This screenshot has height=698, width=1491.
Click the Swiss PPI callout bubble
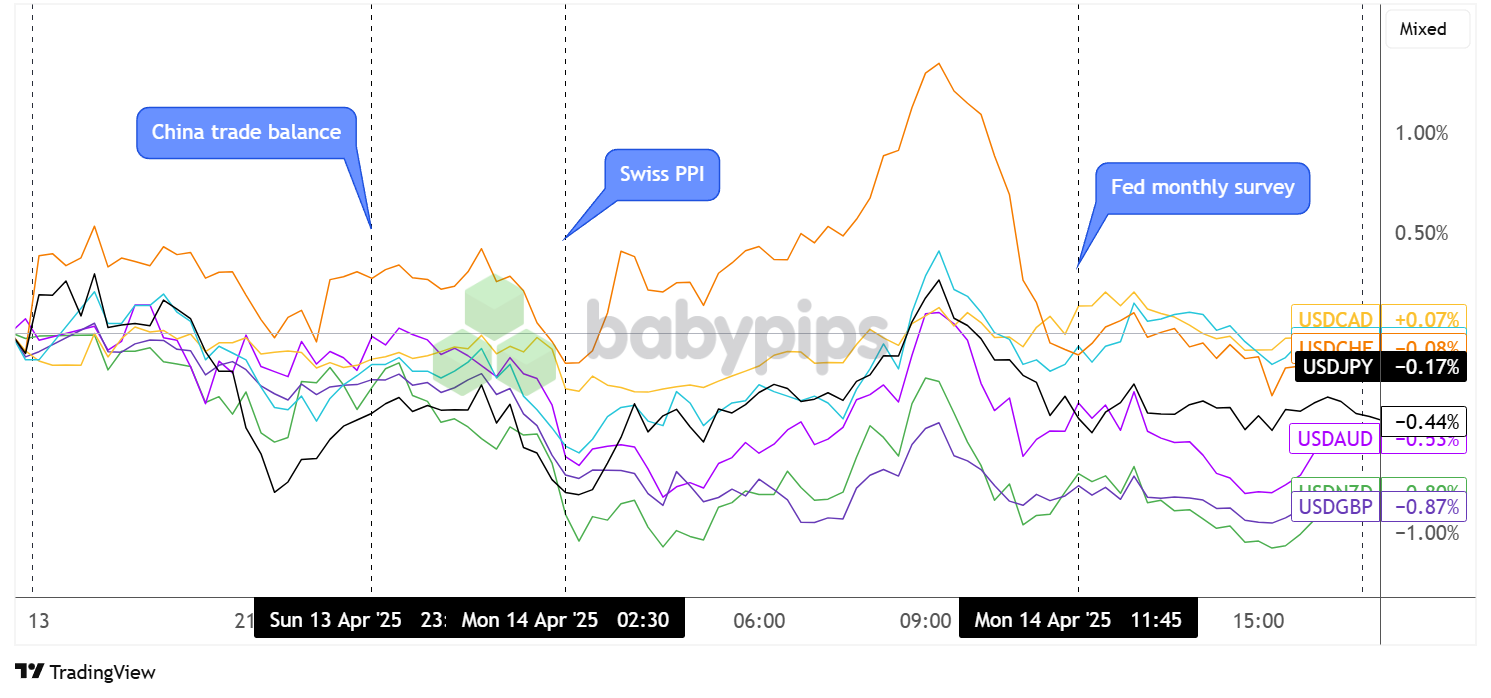click(x=661, y=173)
